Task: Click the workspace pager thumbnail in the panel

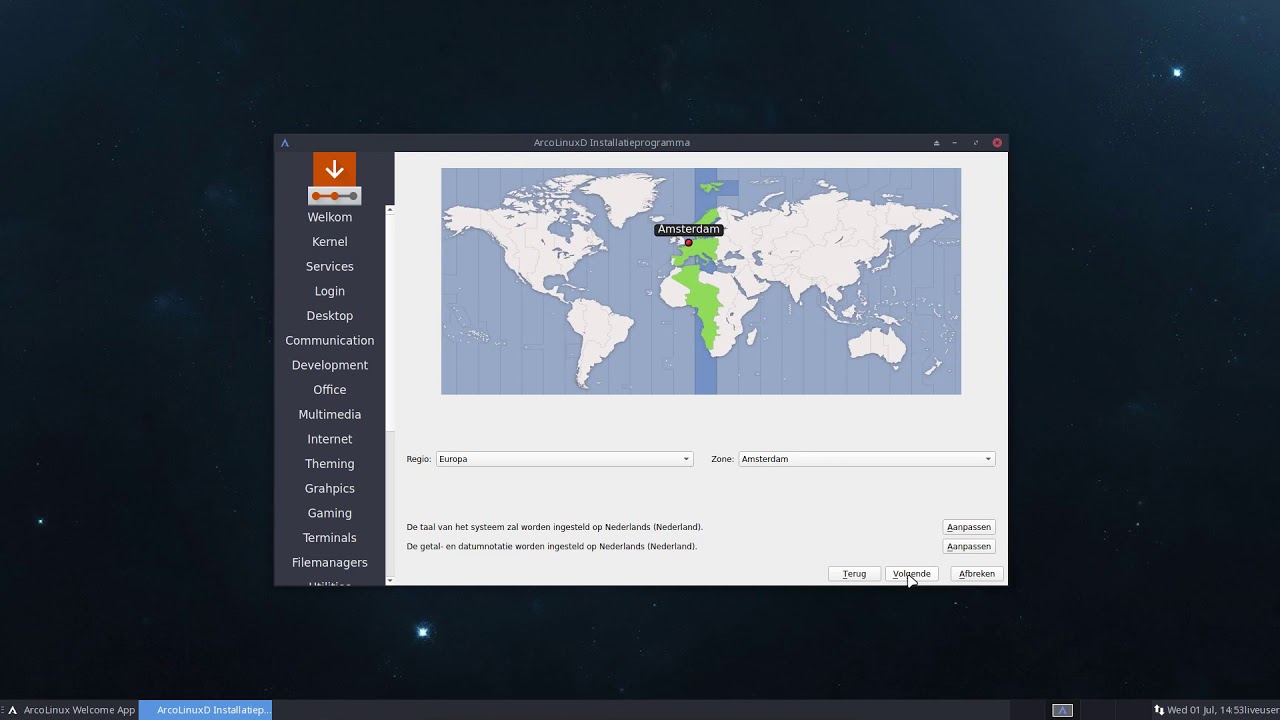Action: [x=1063, y=710]
